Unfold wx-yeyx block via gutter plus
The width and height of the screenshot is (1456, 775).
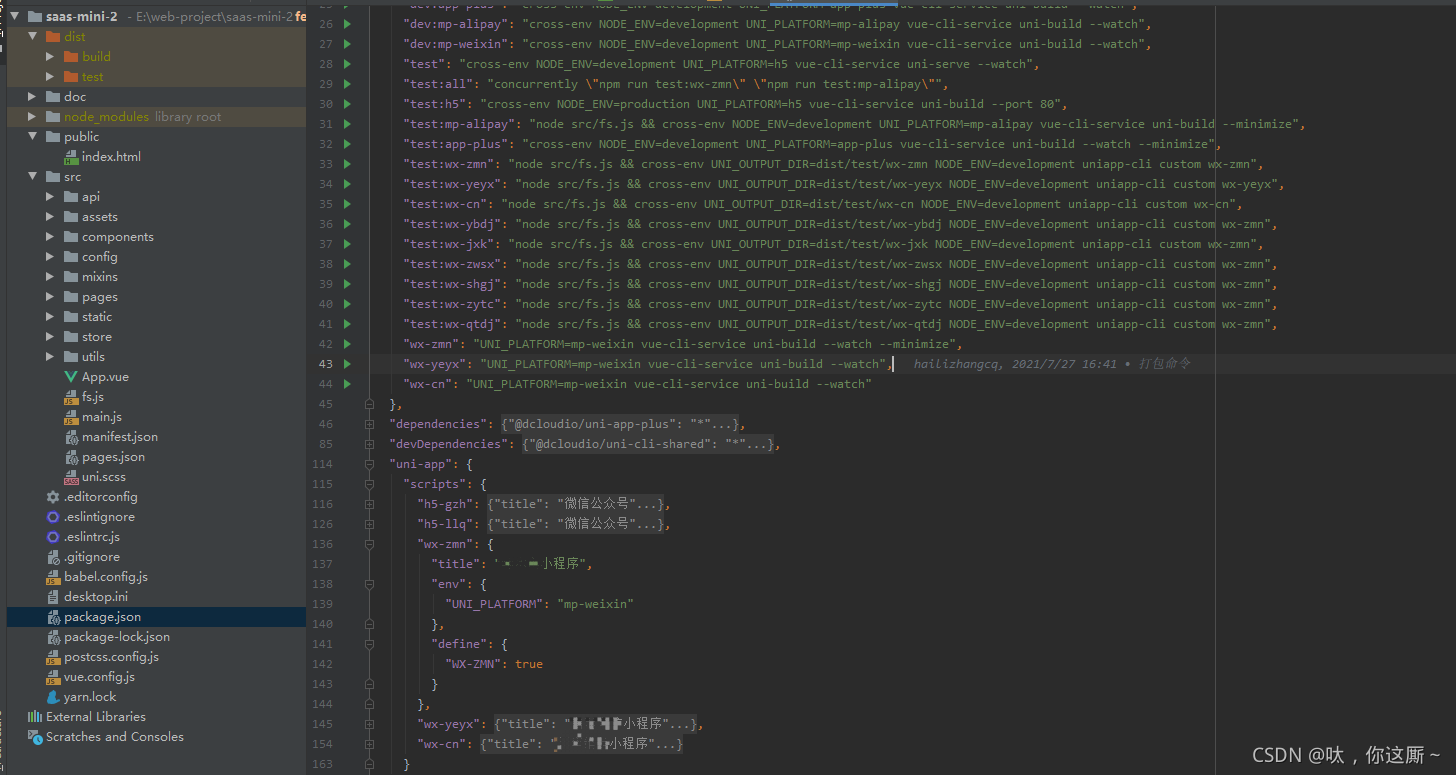(369, 724)
